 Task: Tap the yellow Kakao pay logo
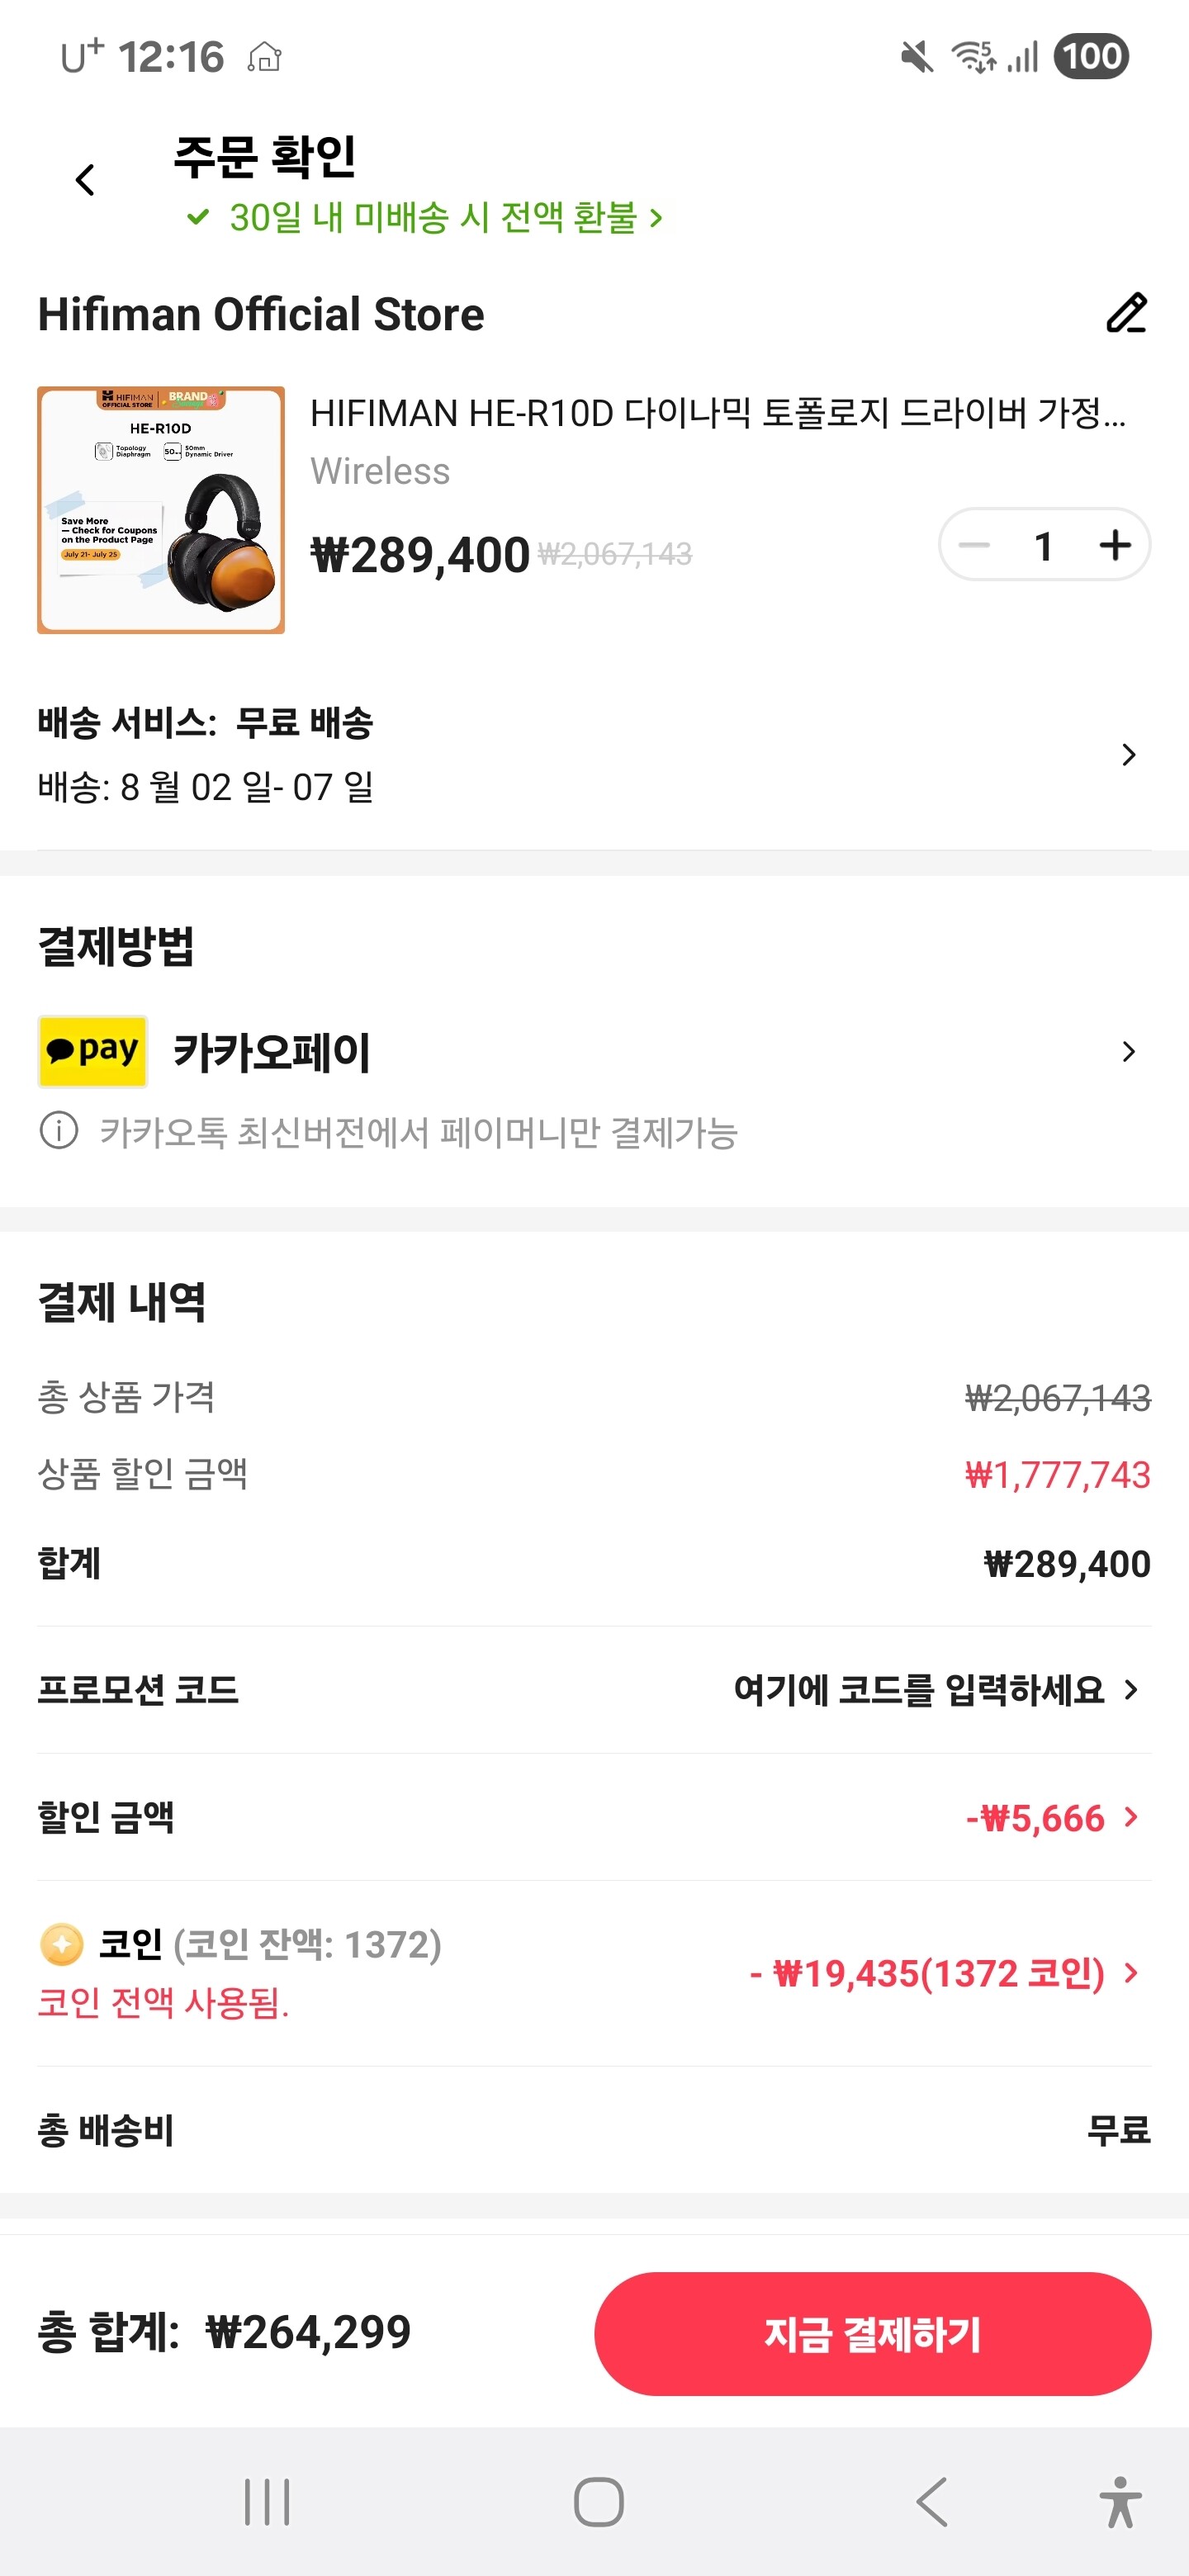[93, 1051]
